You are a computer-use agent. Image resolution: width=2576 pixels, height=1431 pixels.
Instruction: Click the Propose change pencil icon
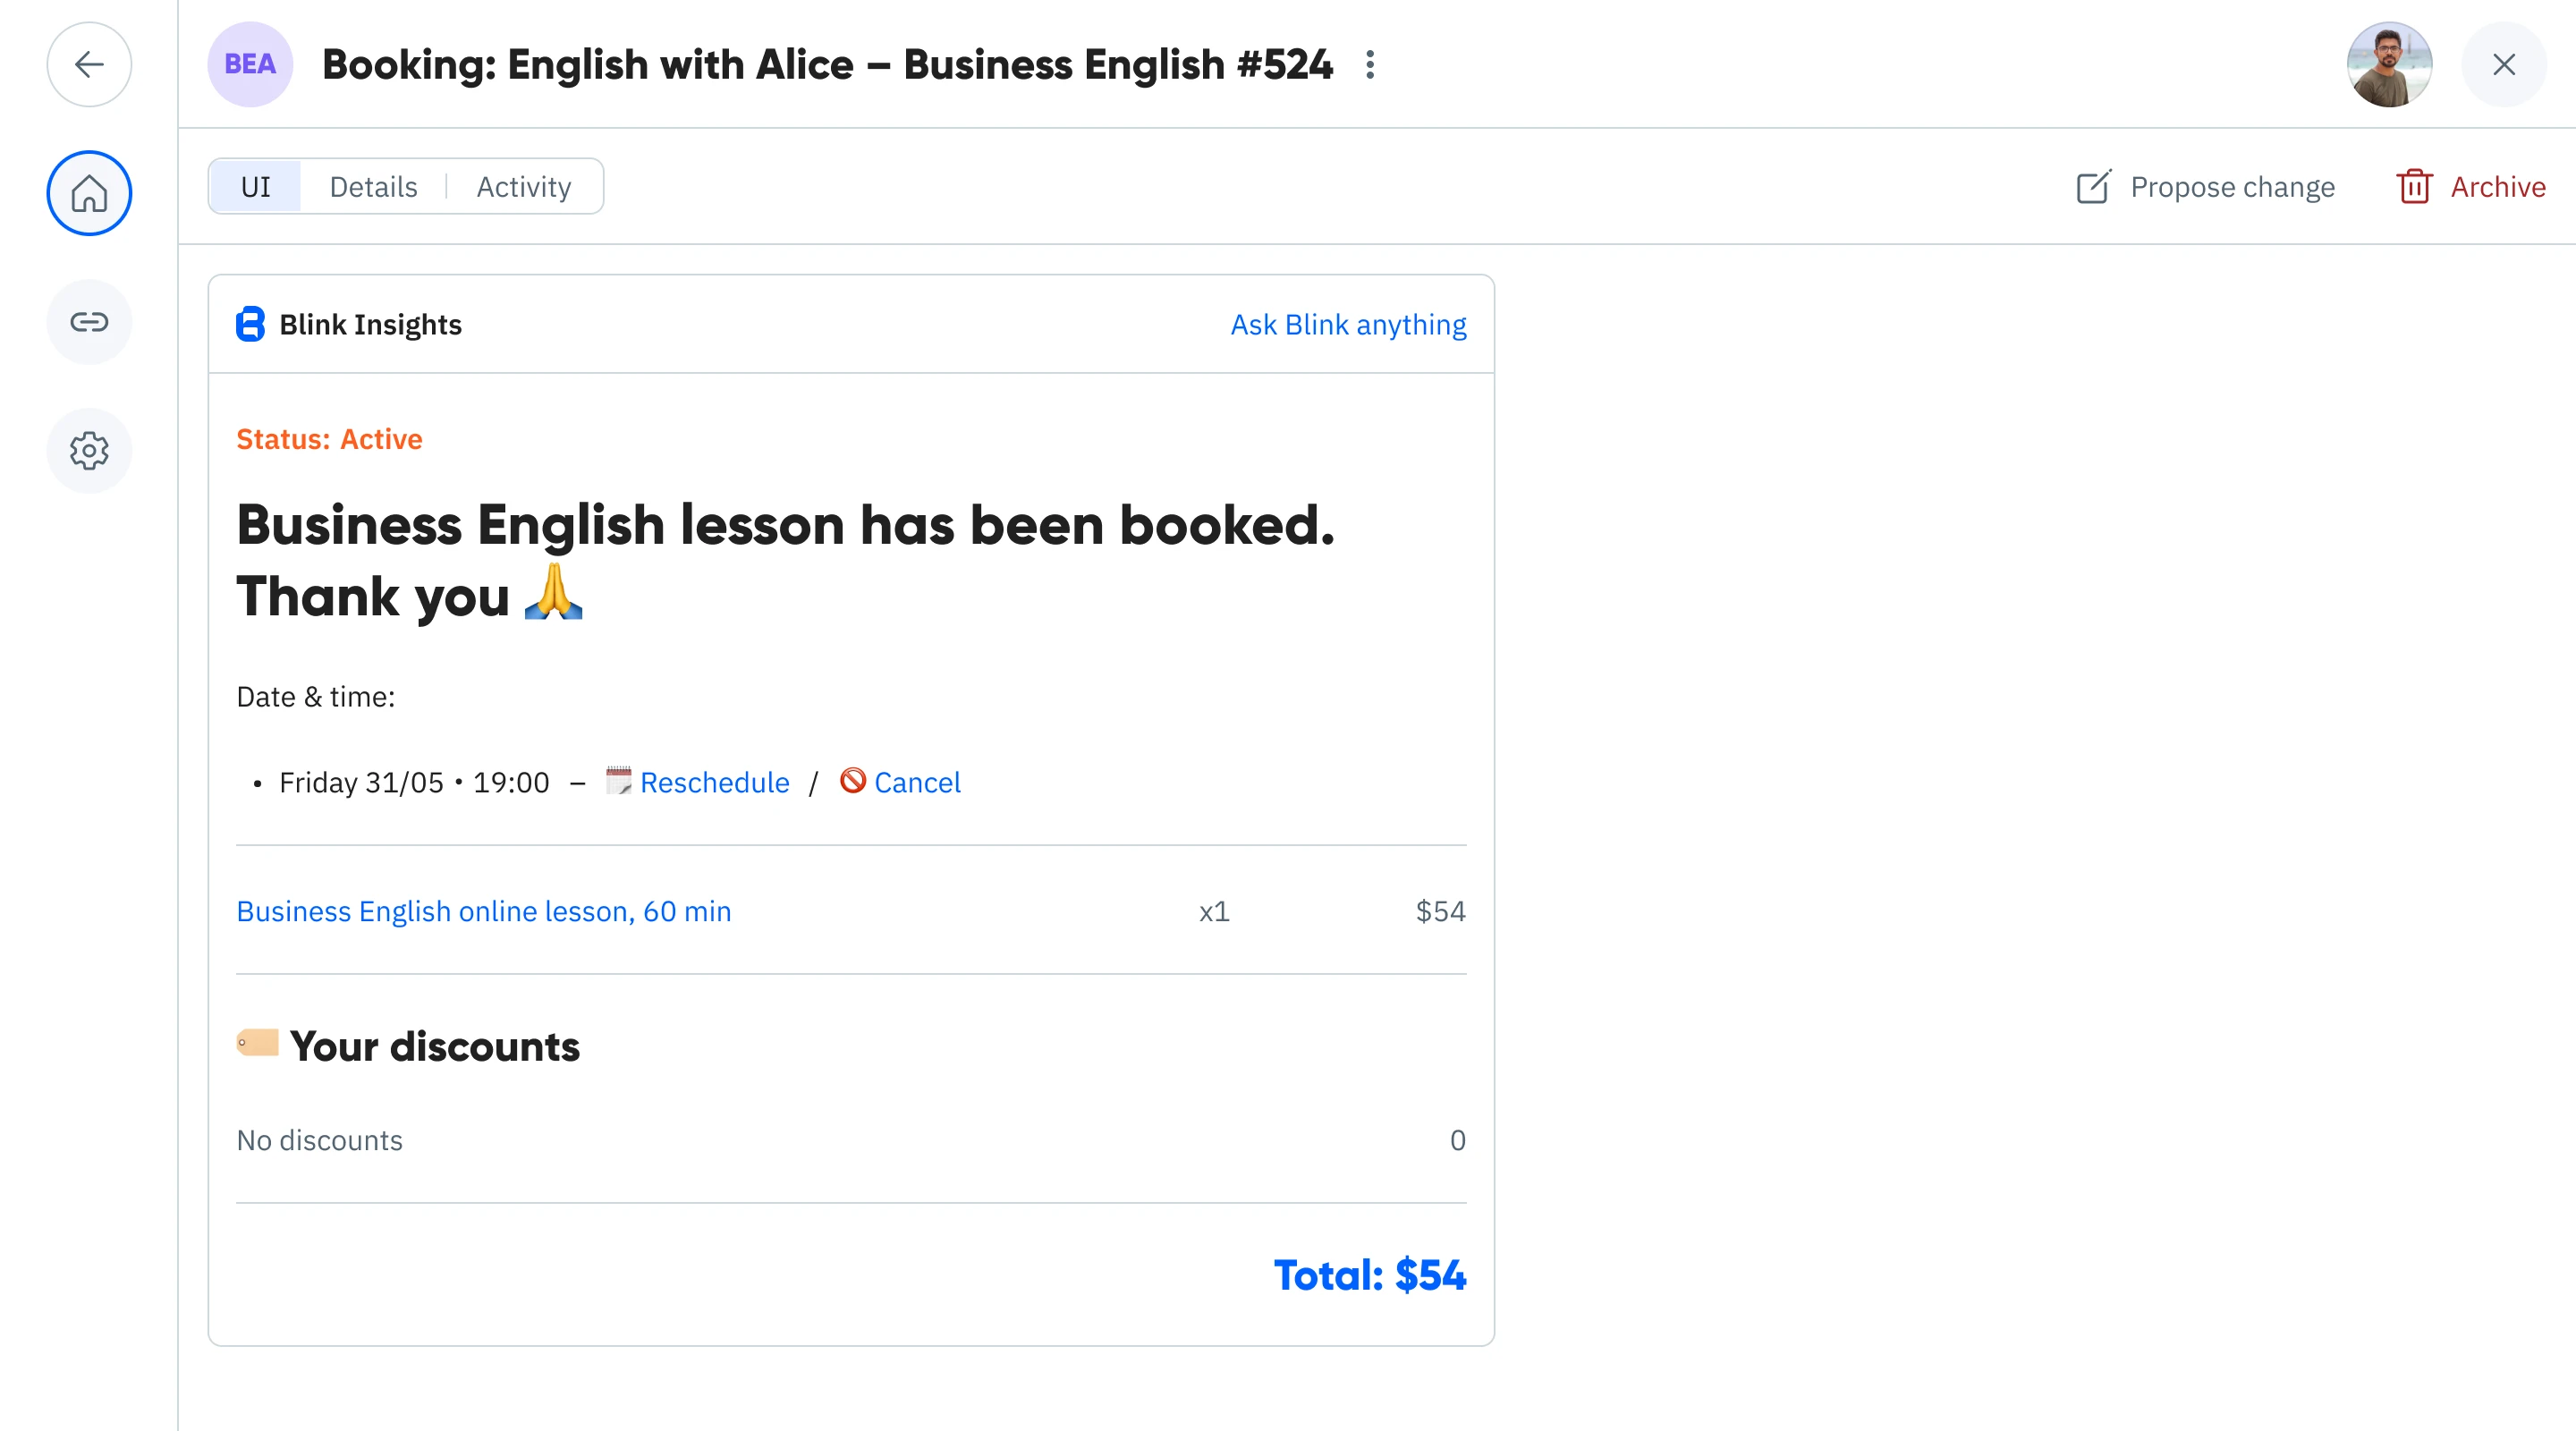[2094, 187]
